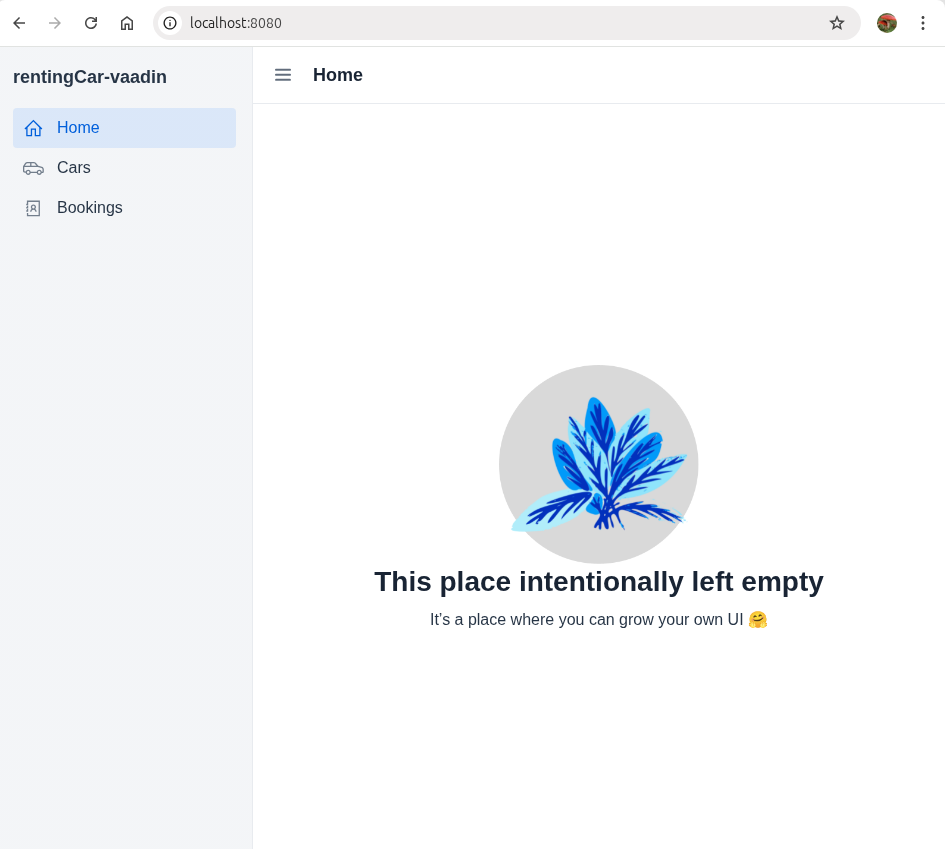945x849 pixels.
Task: Go back using browser back arrow
Action: click(x=19, y=23)
